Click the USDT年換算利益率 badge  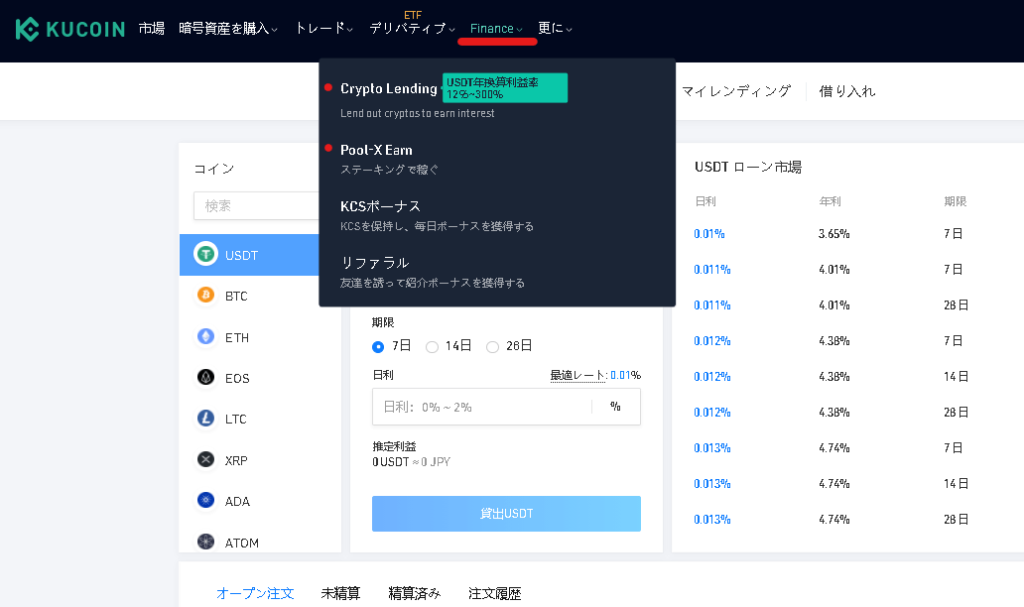[x=505, y=88]
